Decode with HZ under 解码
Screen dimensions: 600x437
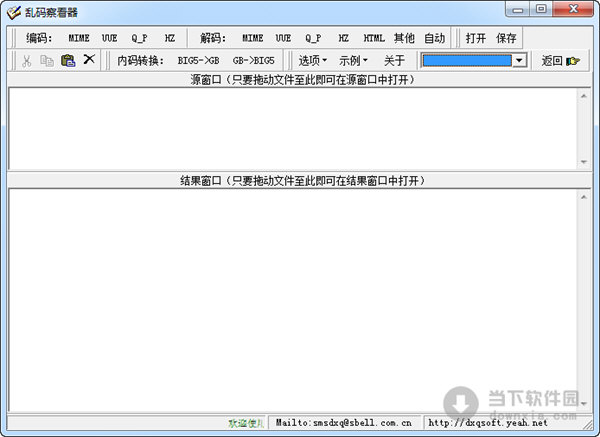344,38
